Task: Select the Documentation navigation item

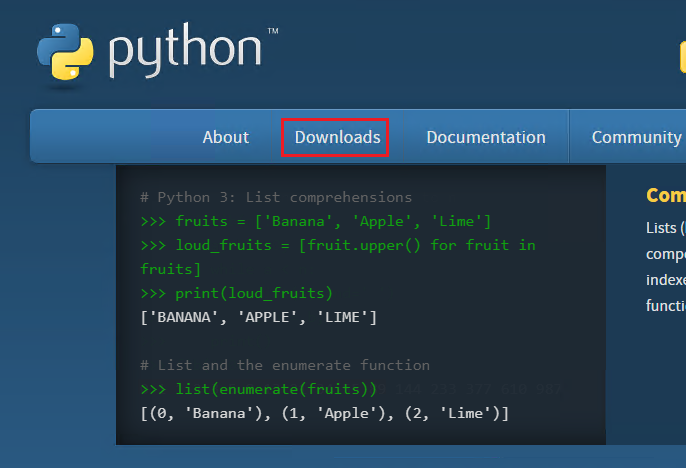Action: pos(486,137)
